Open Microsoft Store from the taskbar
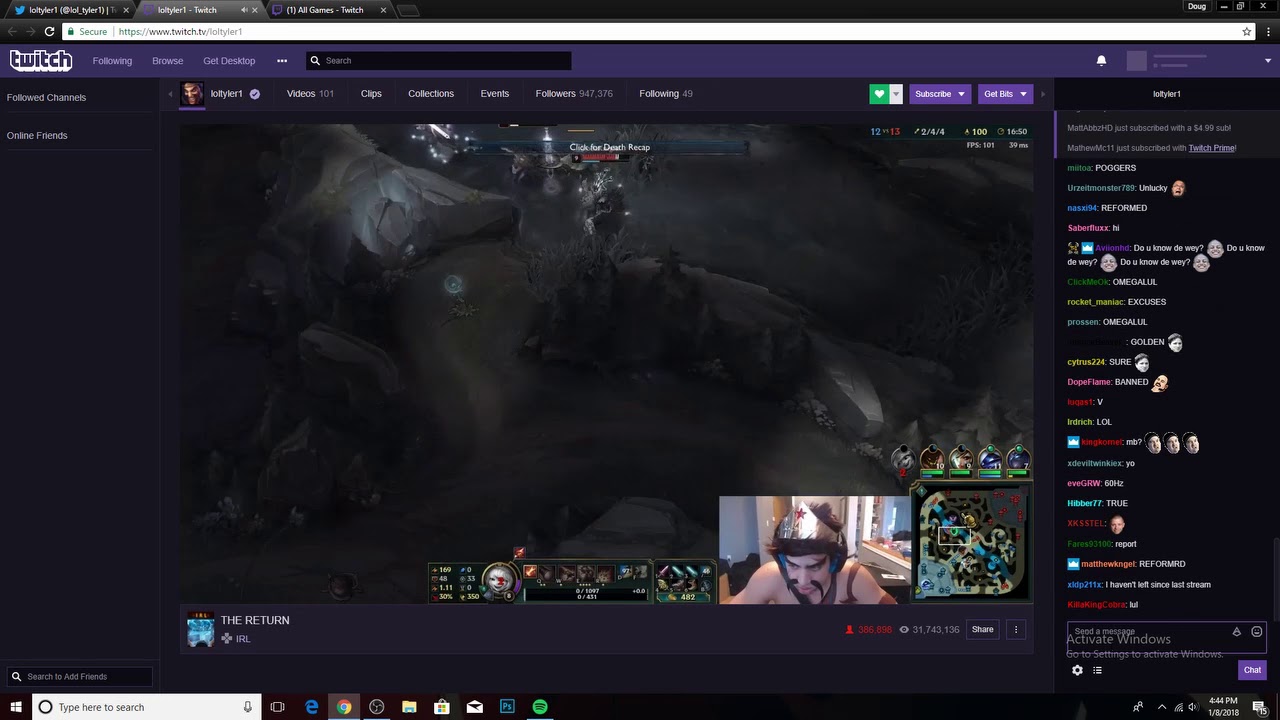The width and height of the screenshot is (1280, 720). coord(442,707)
